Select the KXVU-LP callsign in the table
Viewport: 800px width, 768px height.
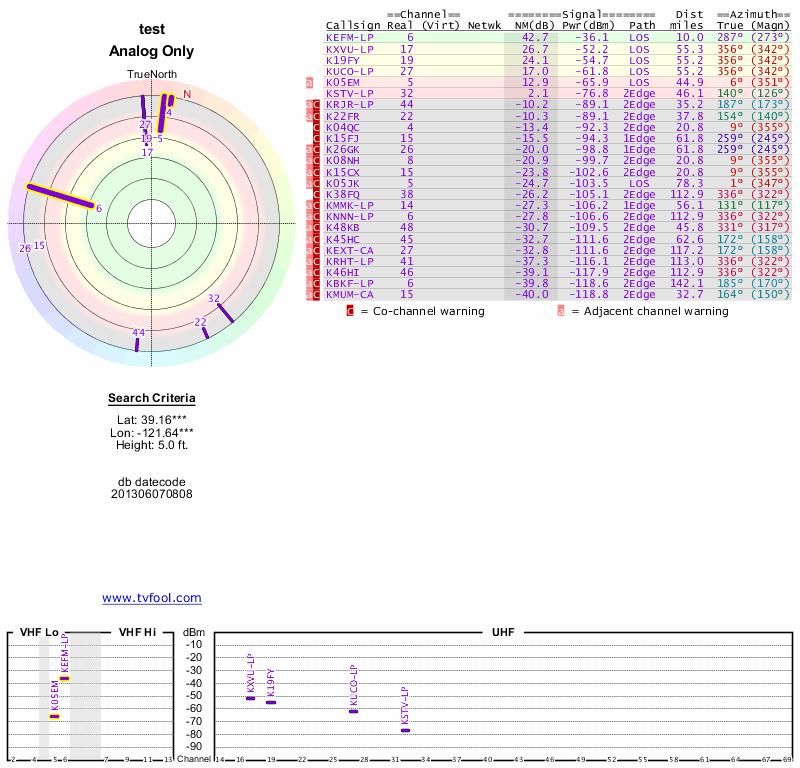[x=349, y=48]
